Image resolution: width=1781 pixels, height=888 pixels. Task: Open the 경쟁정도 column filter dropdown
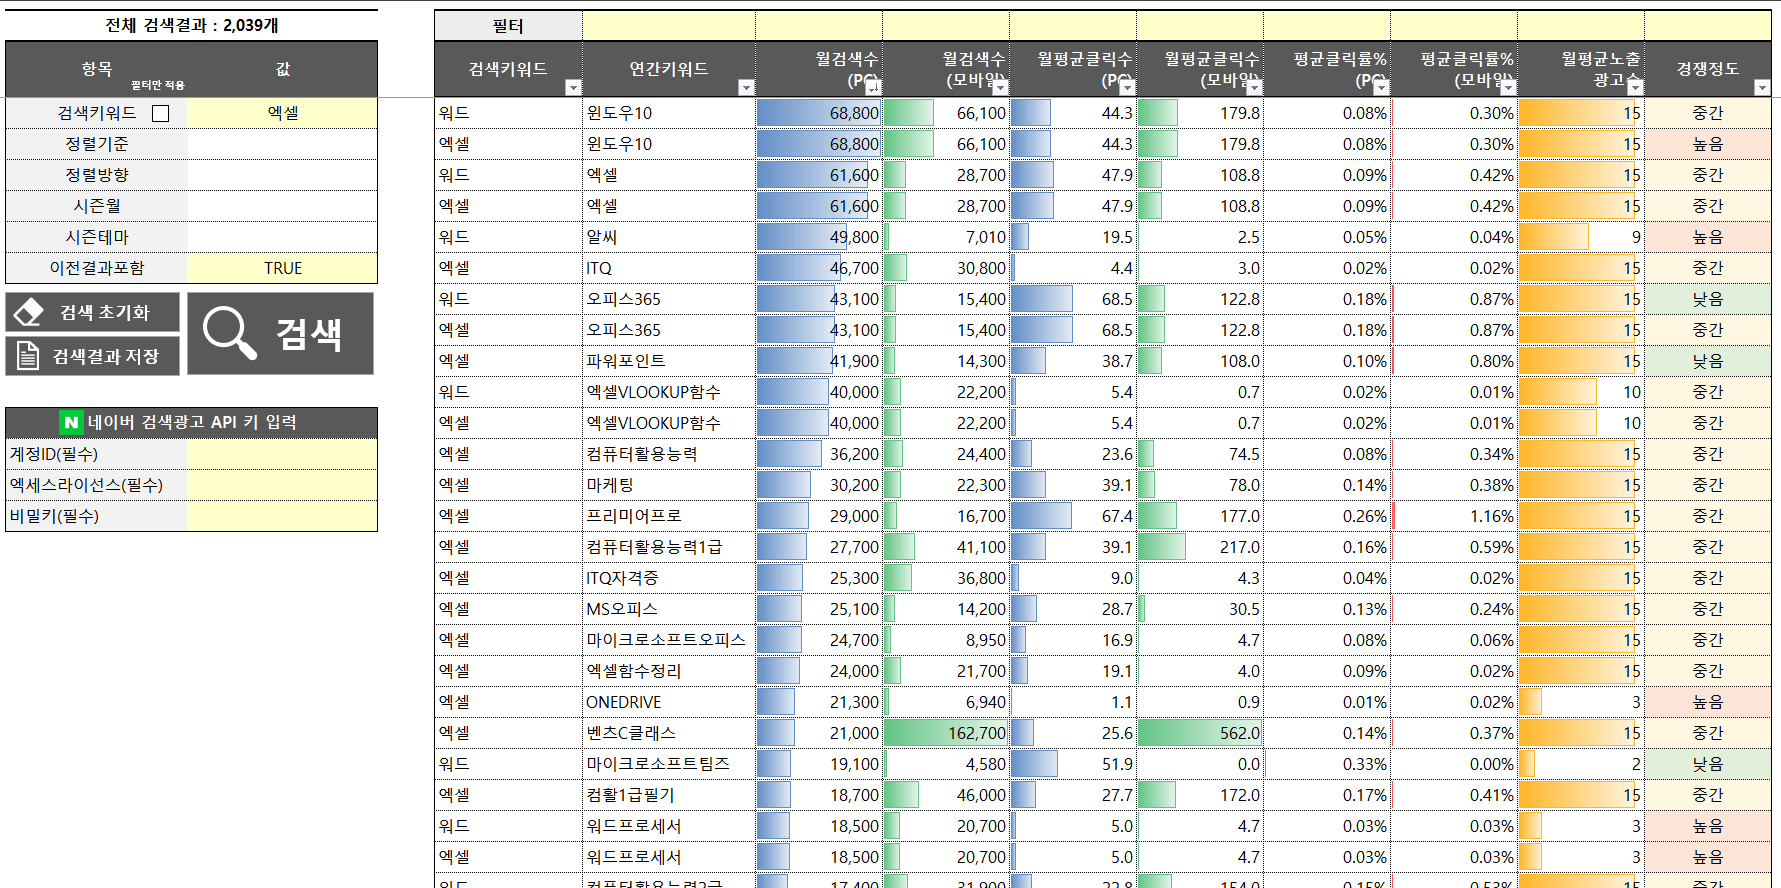coord(1762,88)
